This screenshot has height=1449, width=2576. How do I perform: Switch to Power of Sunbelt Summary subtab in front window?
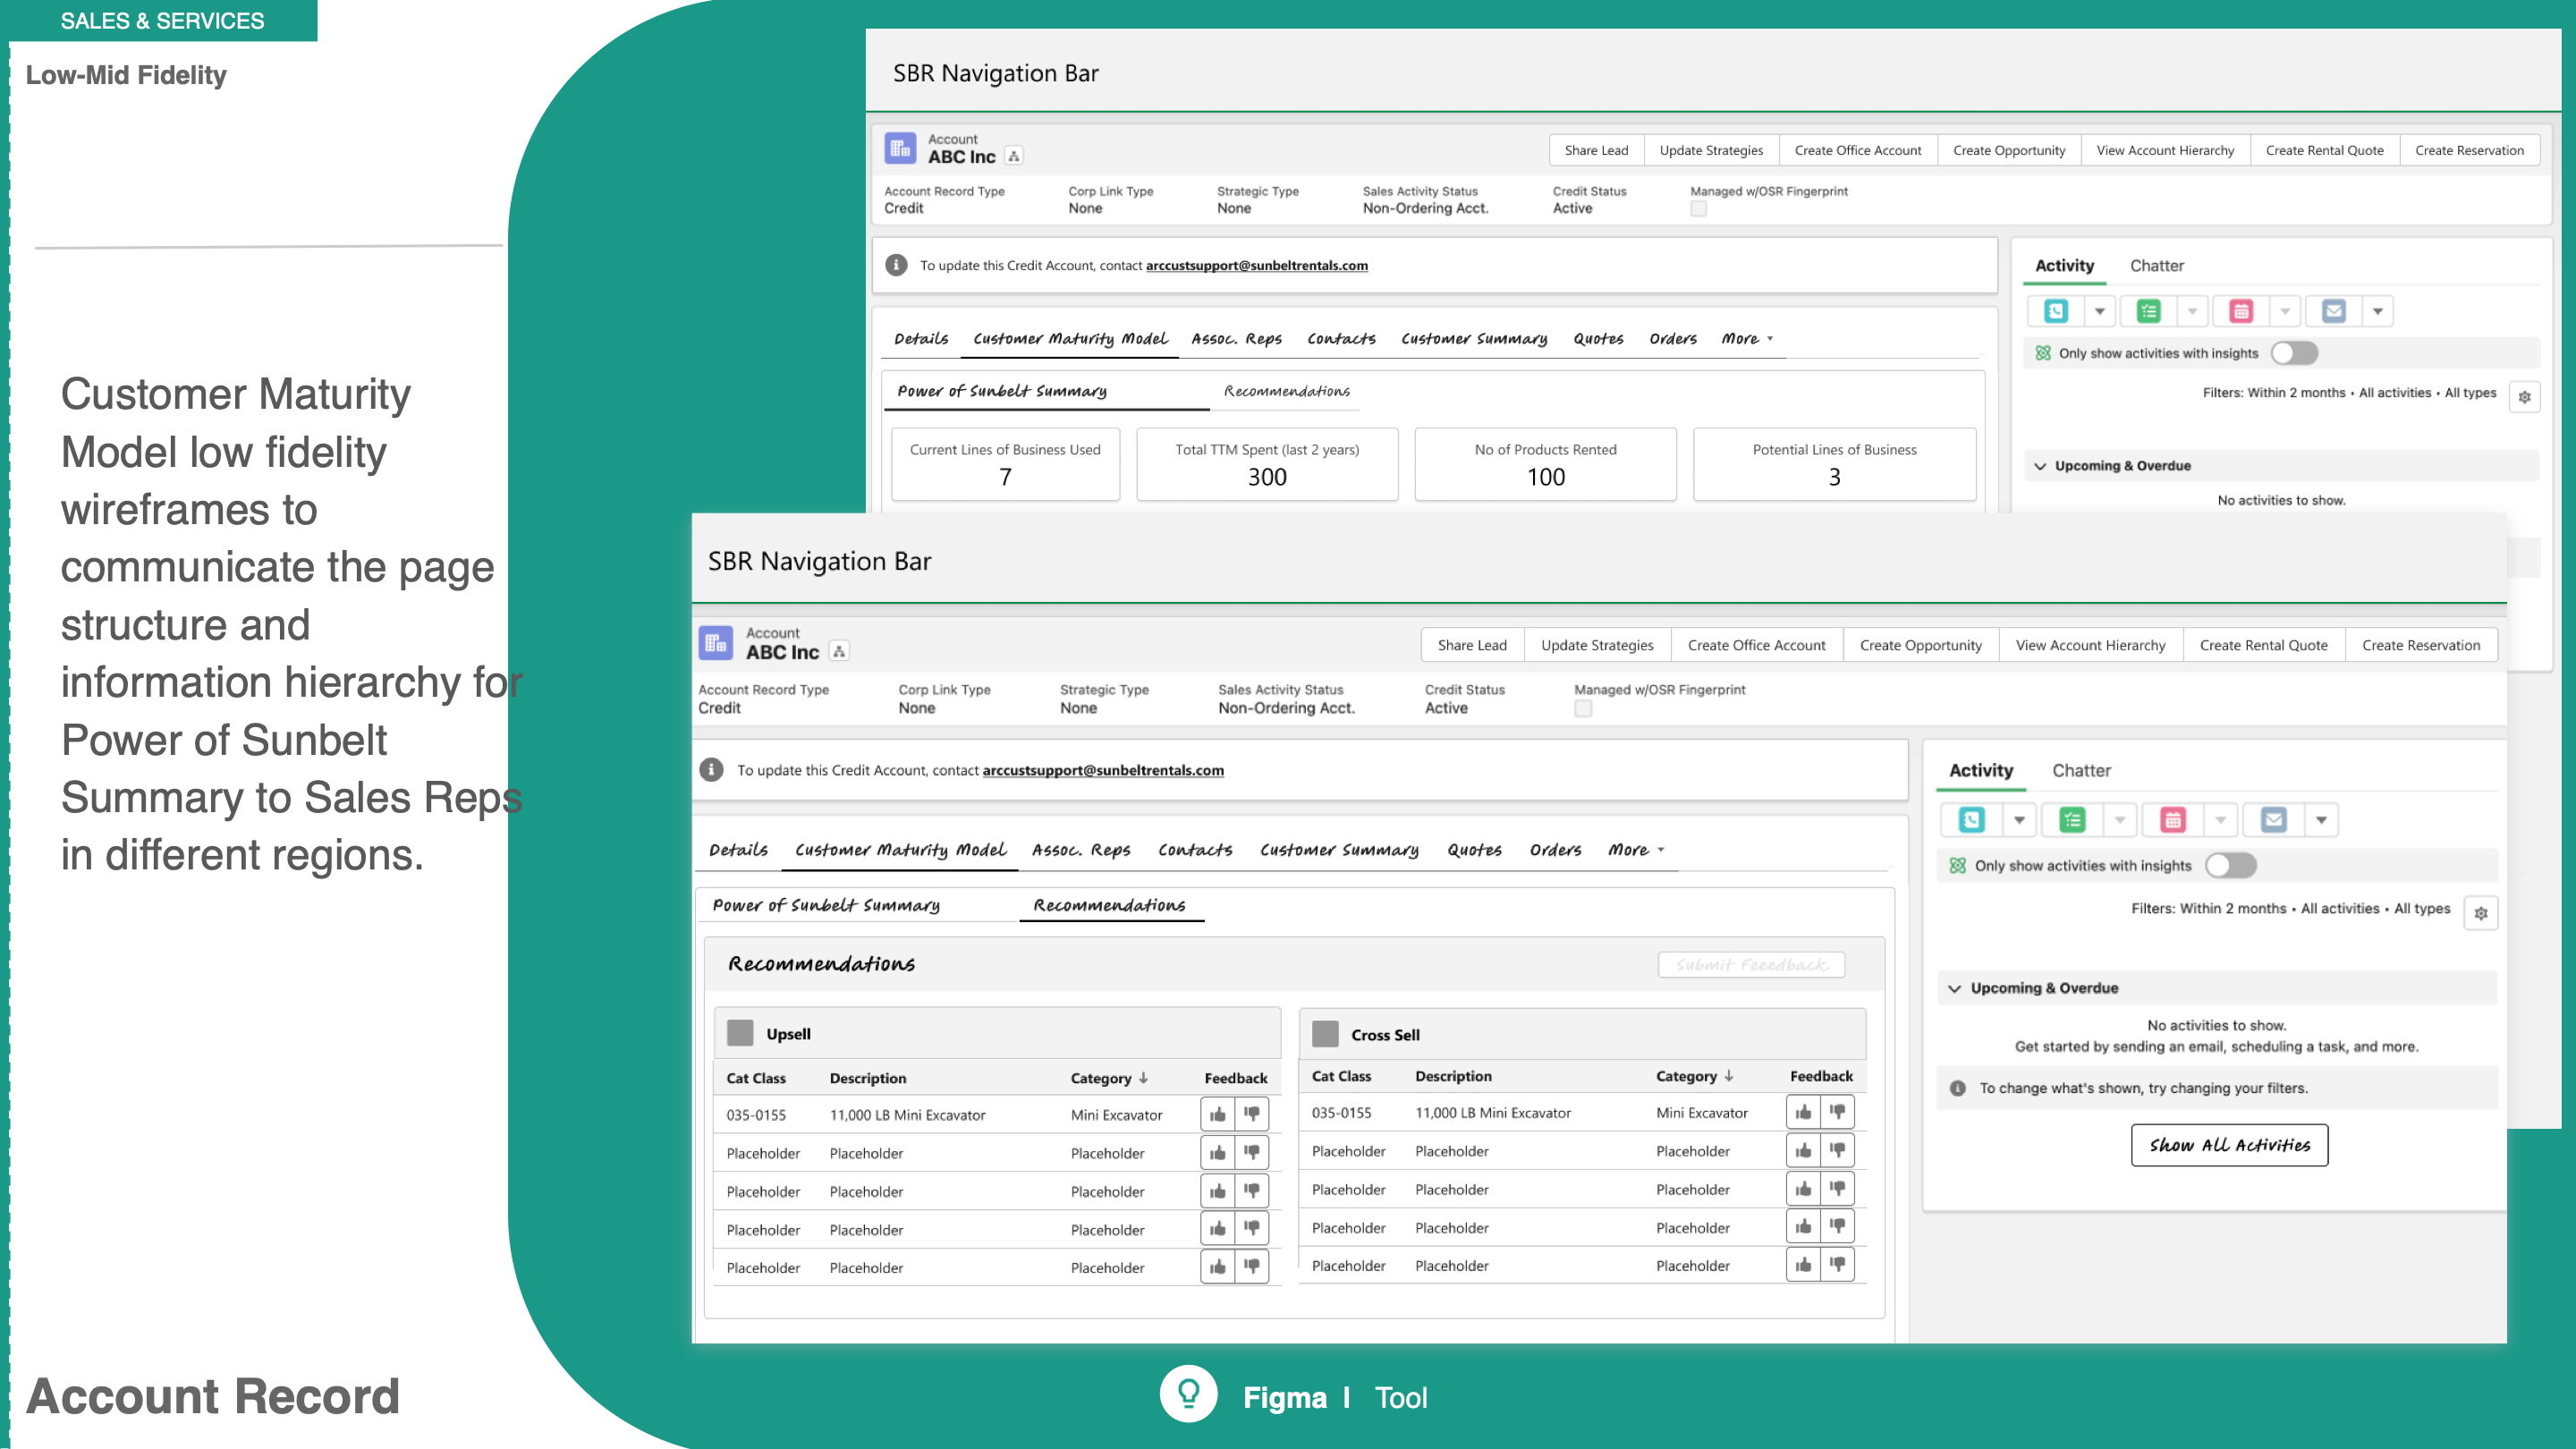tap(826, 905)
